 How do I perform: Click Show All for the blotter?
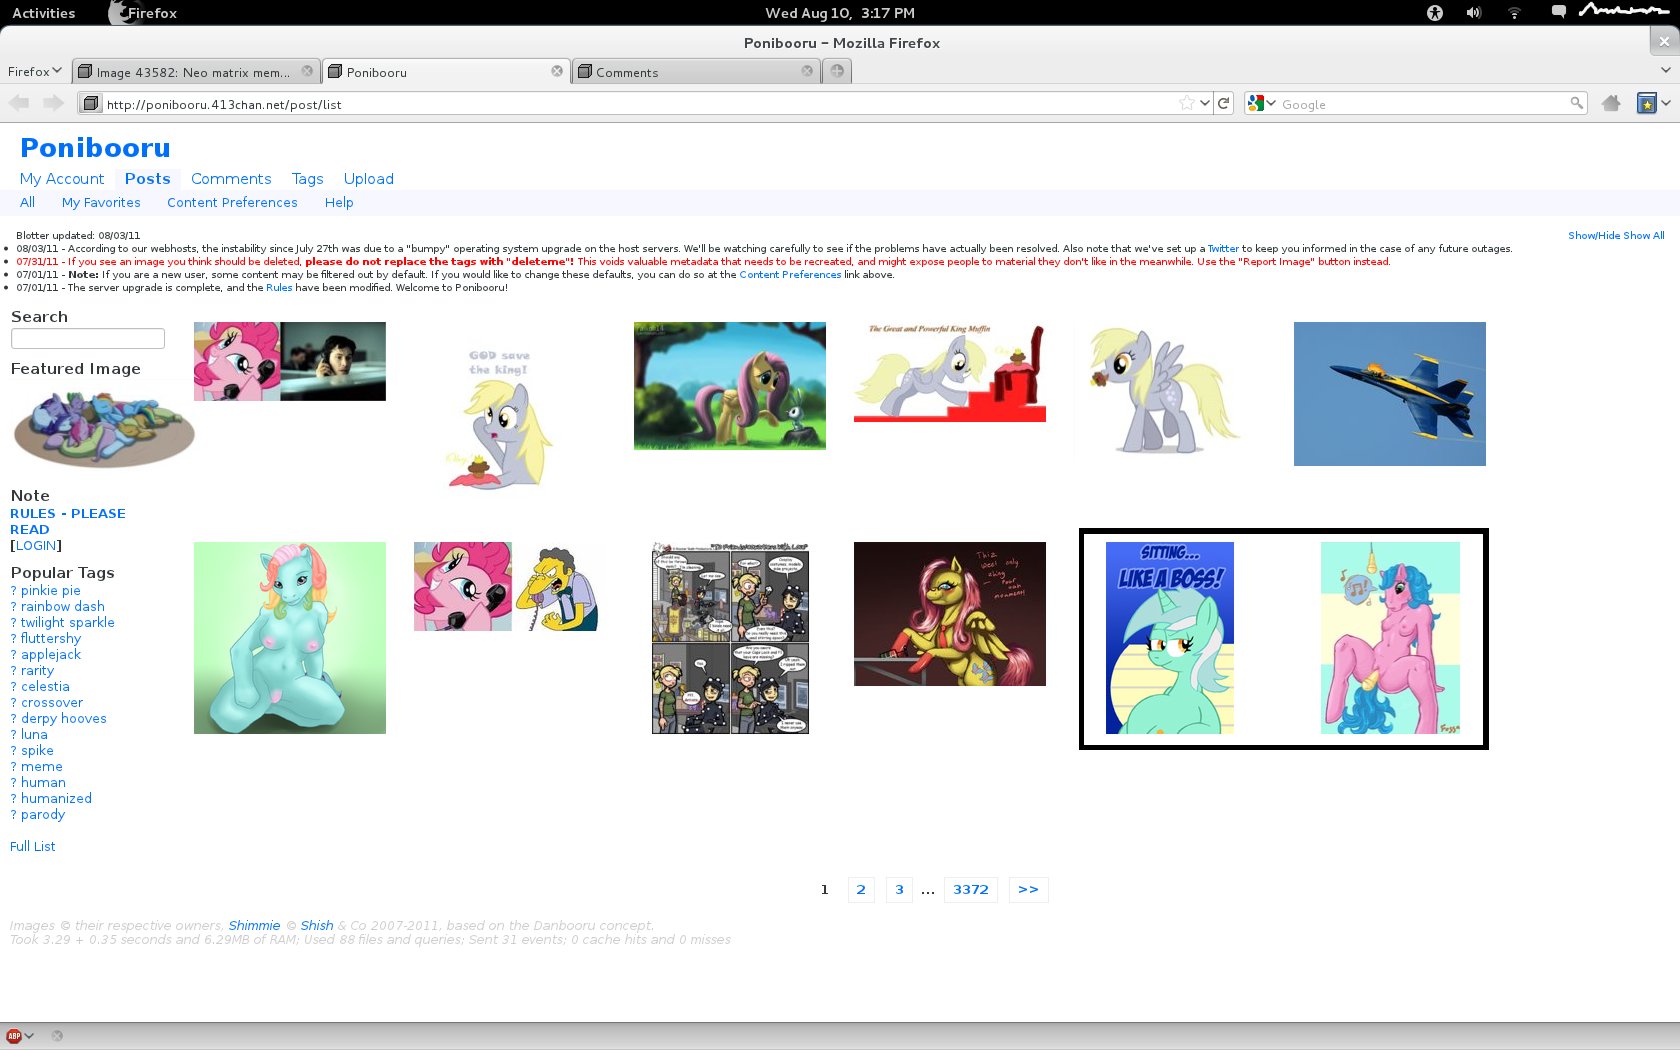(1644, 236)
